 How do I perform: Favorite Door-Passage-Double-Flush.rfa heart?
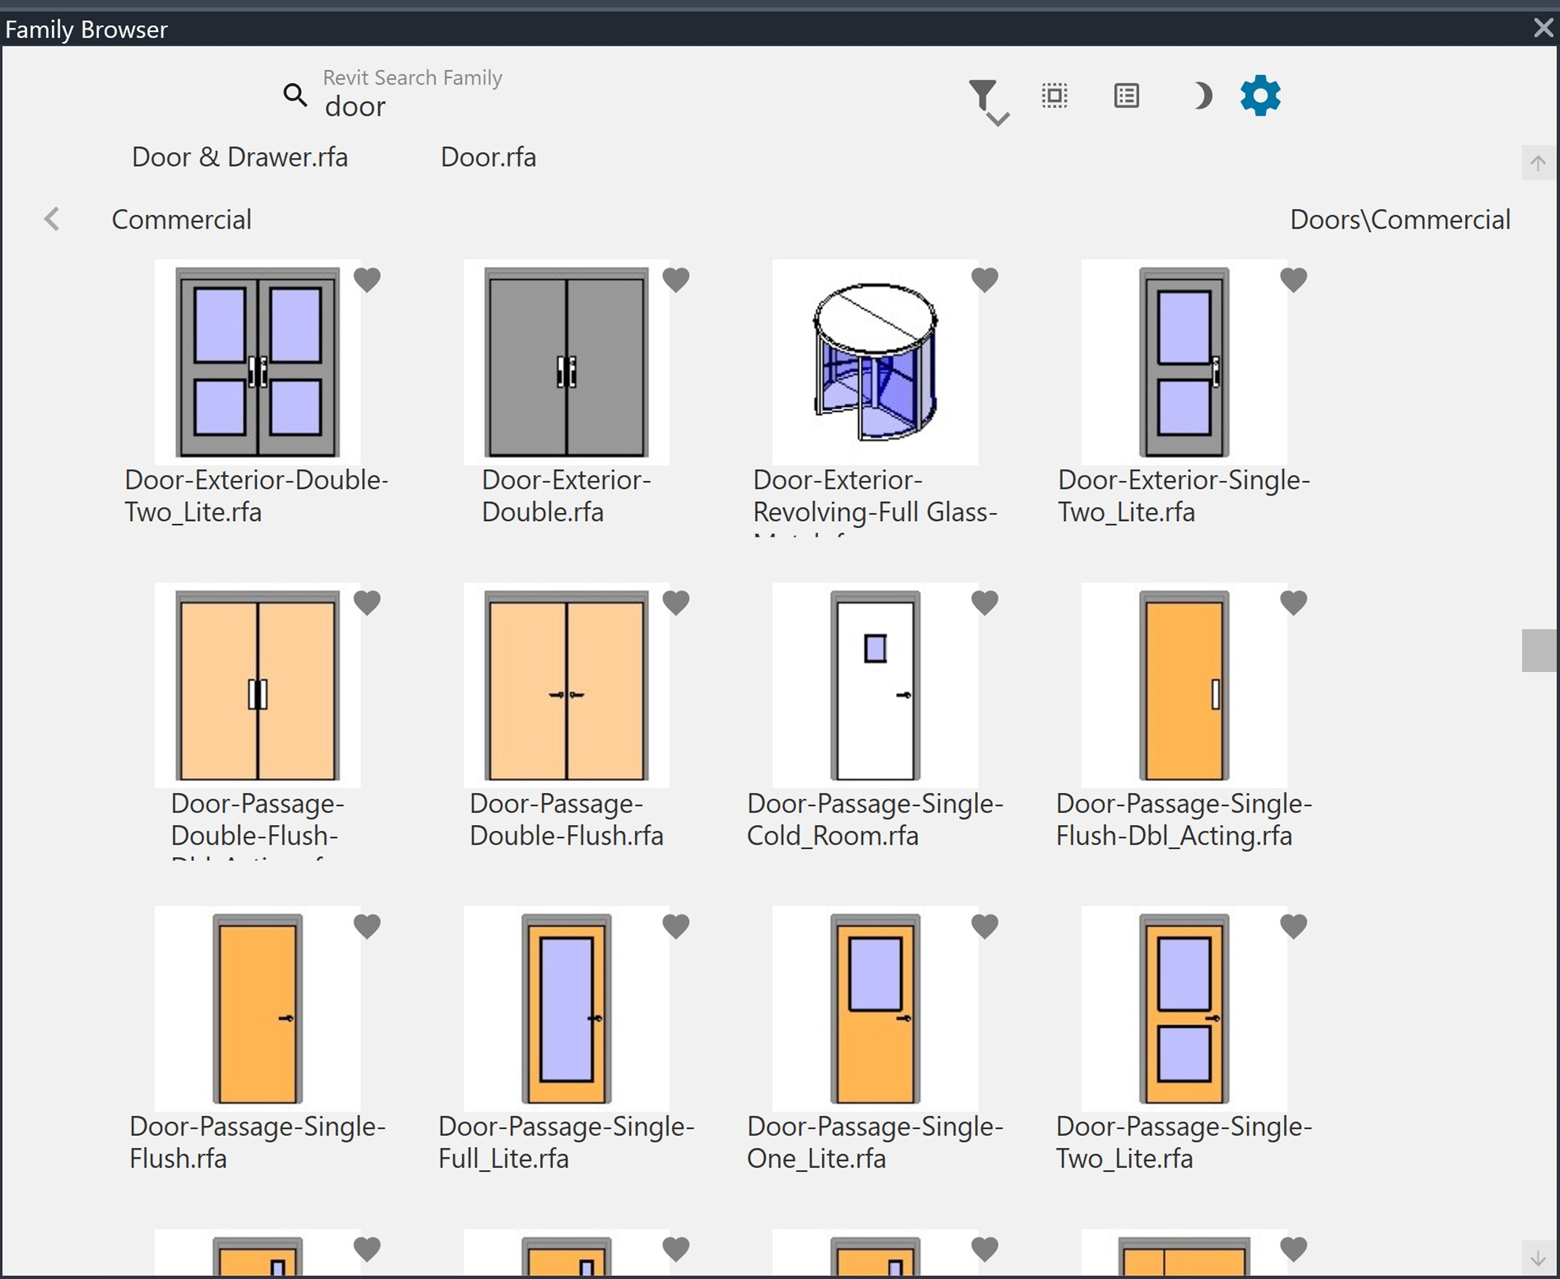point(676,603)
